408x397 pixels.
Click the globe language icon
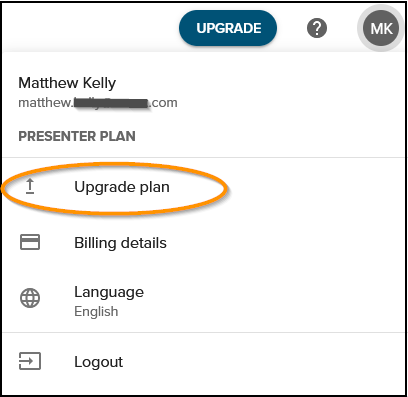tap(30, 298)
